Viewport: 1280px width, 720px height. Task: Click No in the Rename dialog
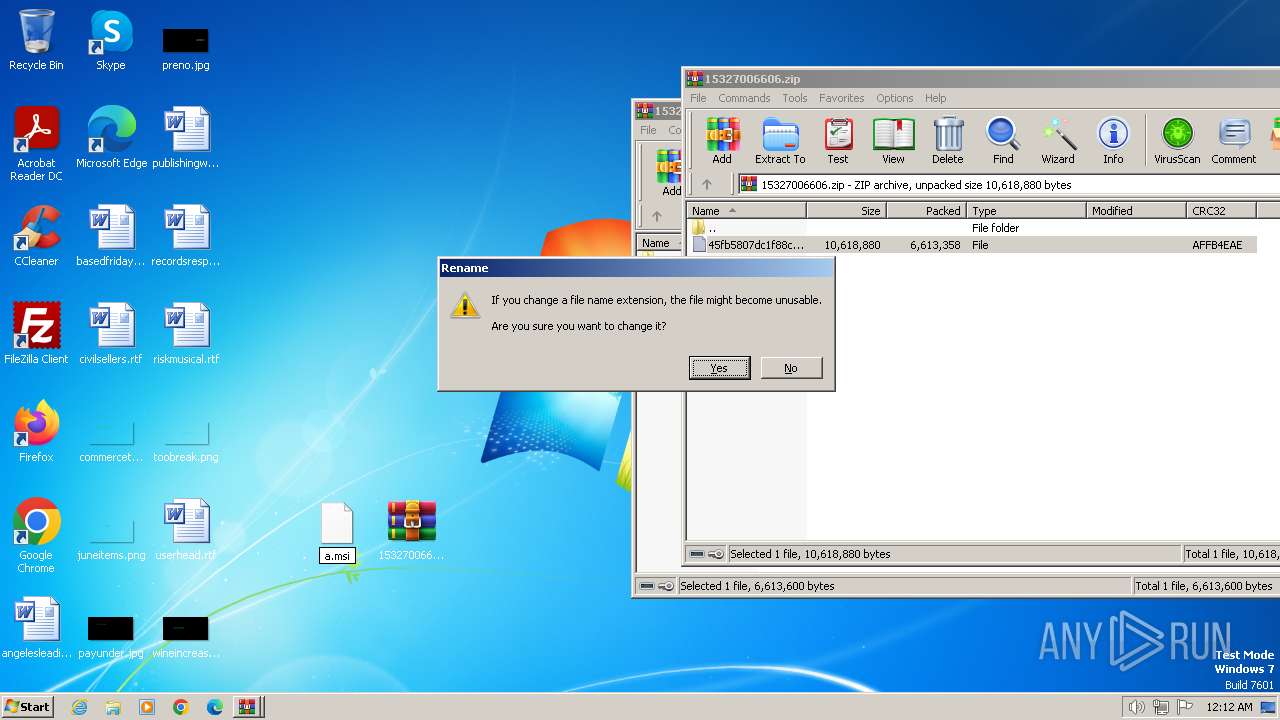[791, 368]
